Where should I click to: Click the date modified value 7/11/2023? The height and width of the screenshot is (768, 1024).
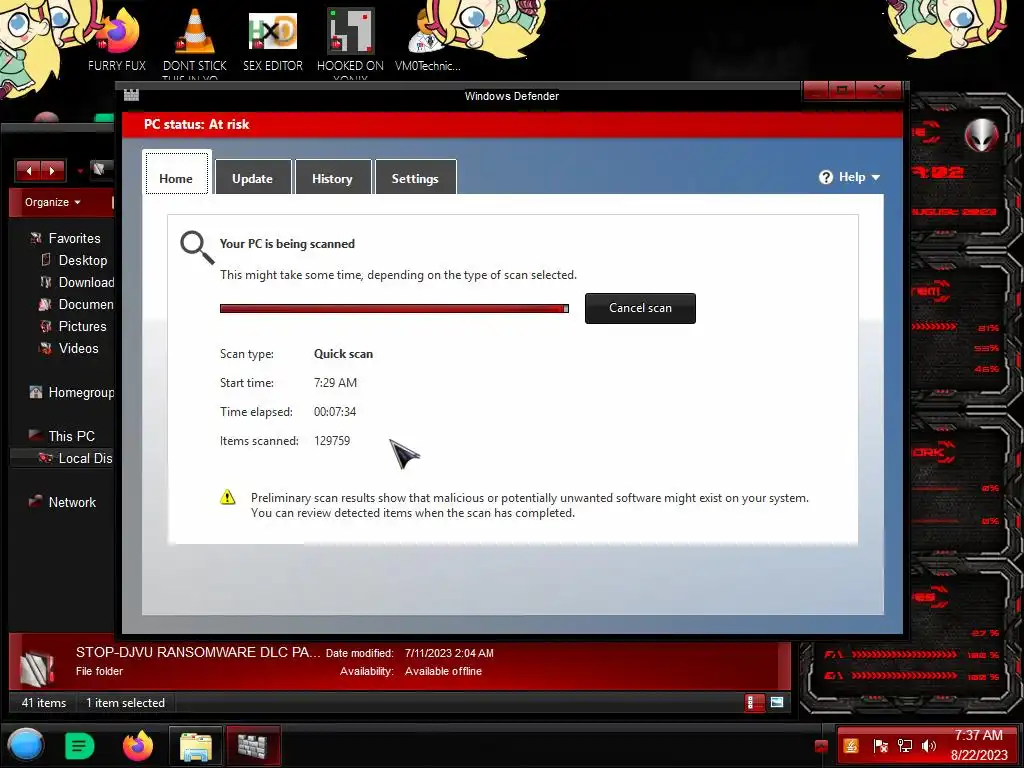click(x=449, y=653)
